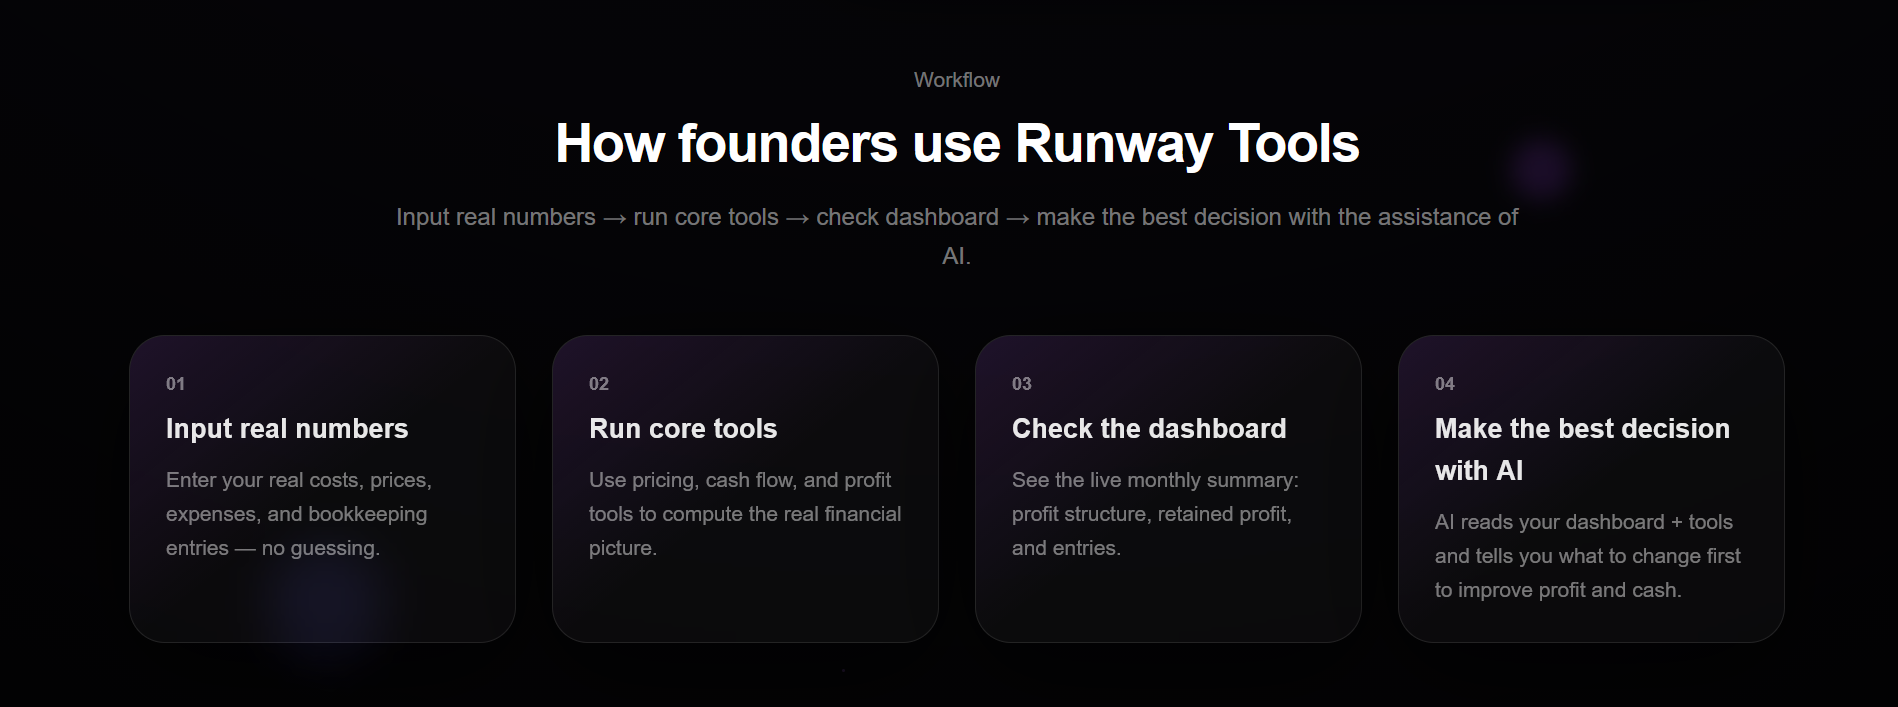Click the "Workflow" section label
Screen dimensions: 1898x707
pos(956,80)
